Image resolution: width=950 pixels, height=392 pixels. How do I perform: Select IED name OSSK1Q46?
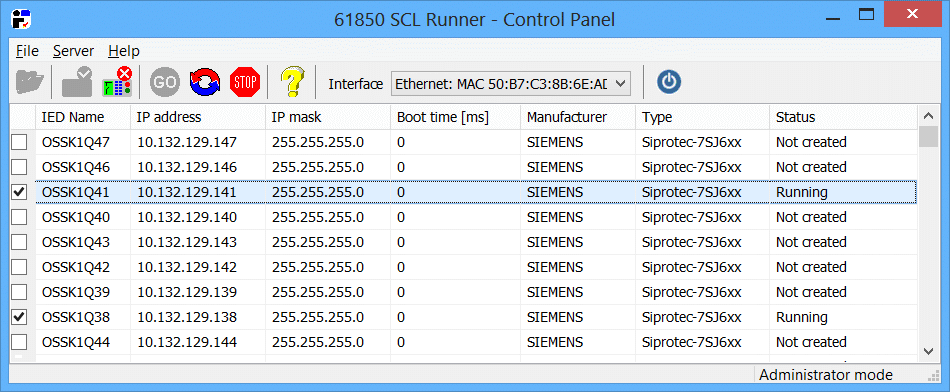click(x=76, y=167)
